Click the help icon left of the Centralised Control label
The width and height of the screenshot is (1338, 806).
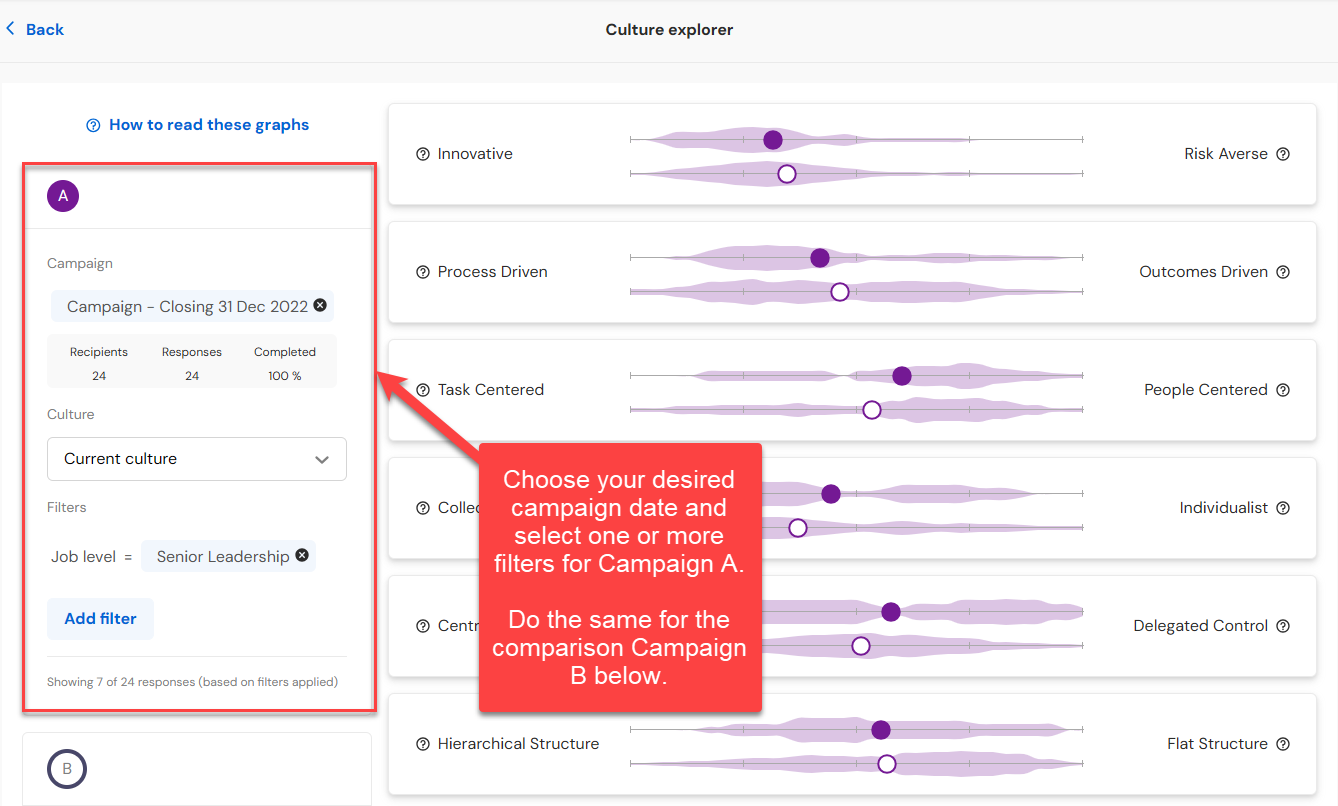pos(423,626)
